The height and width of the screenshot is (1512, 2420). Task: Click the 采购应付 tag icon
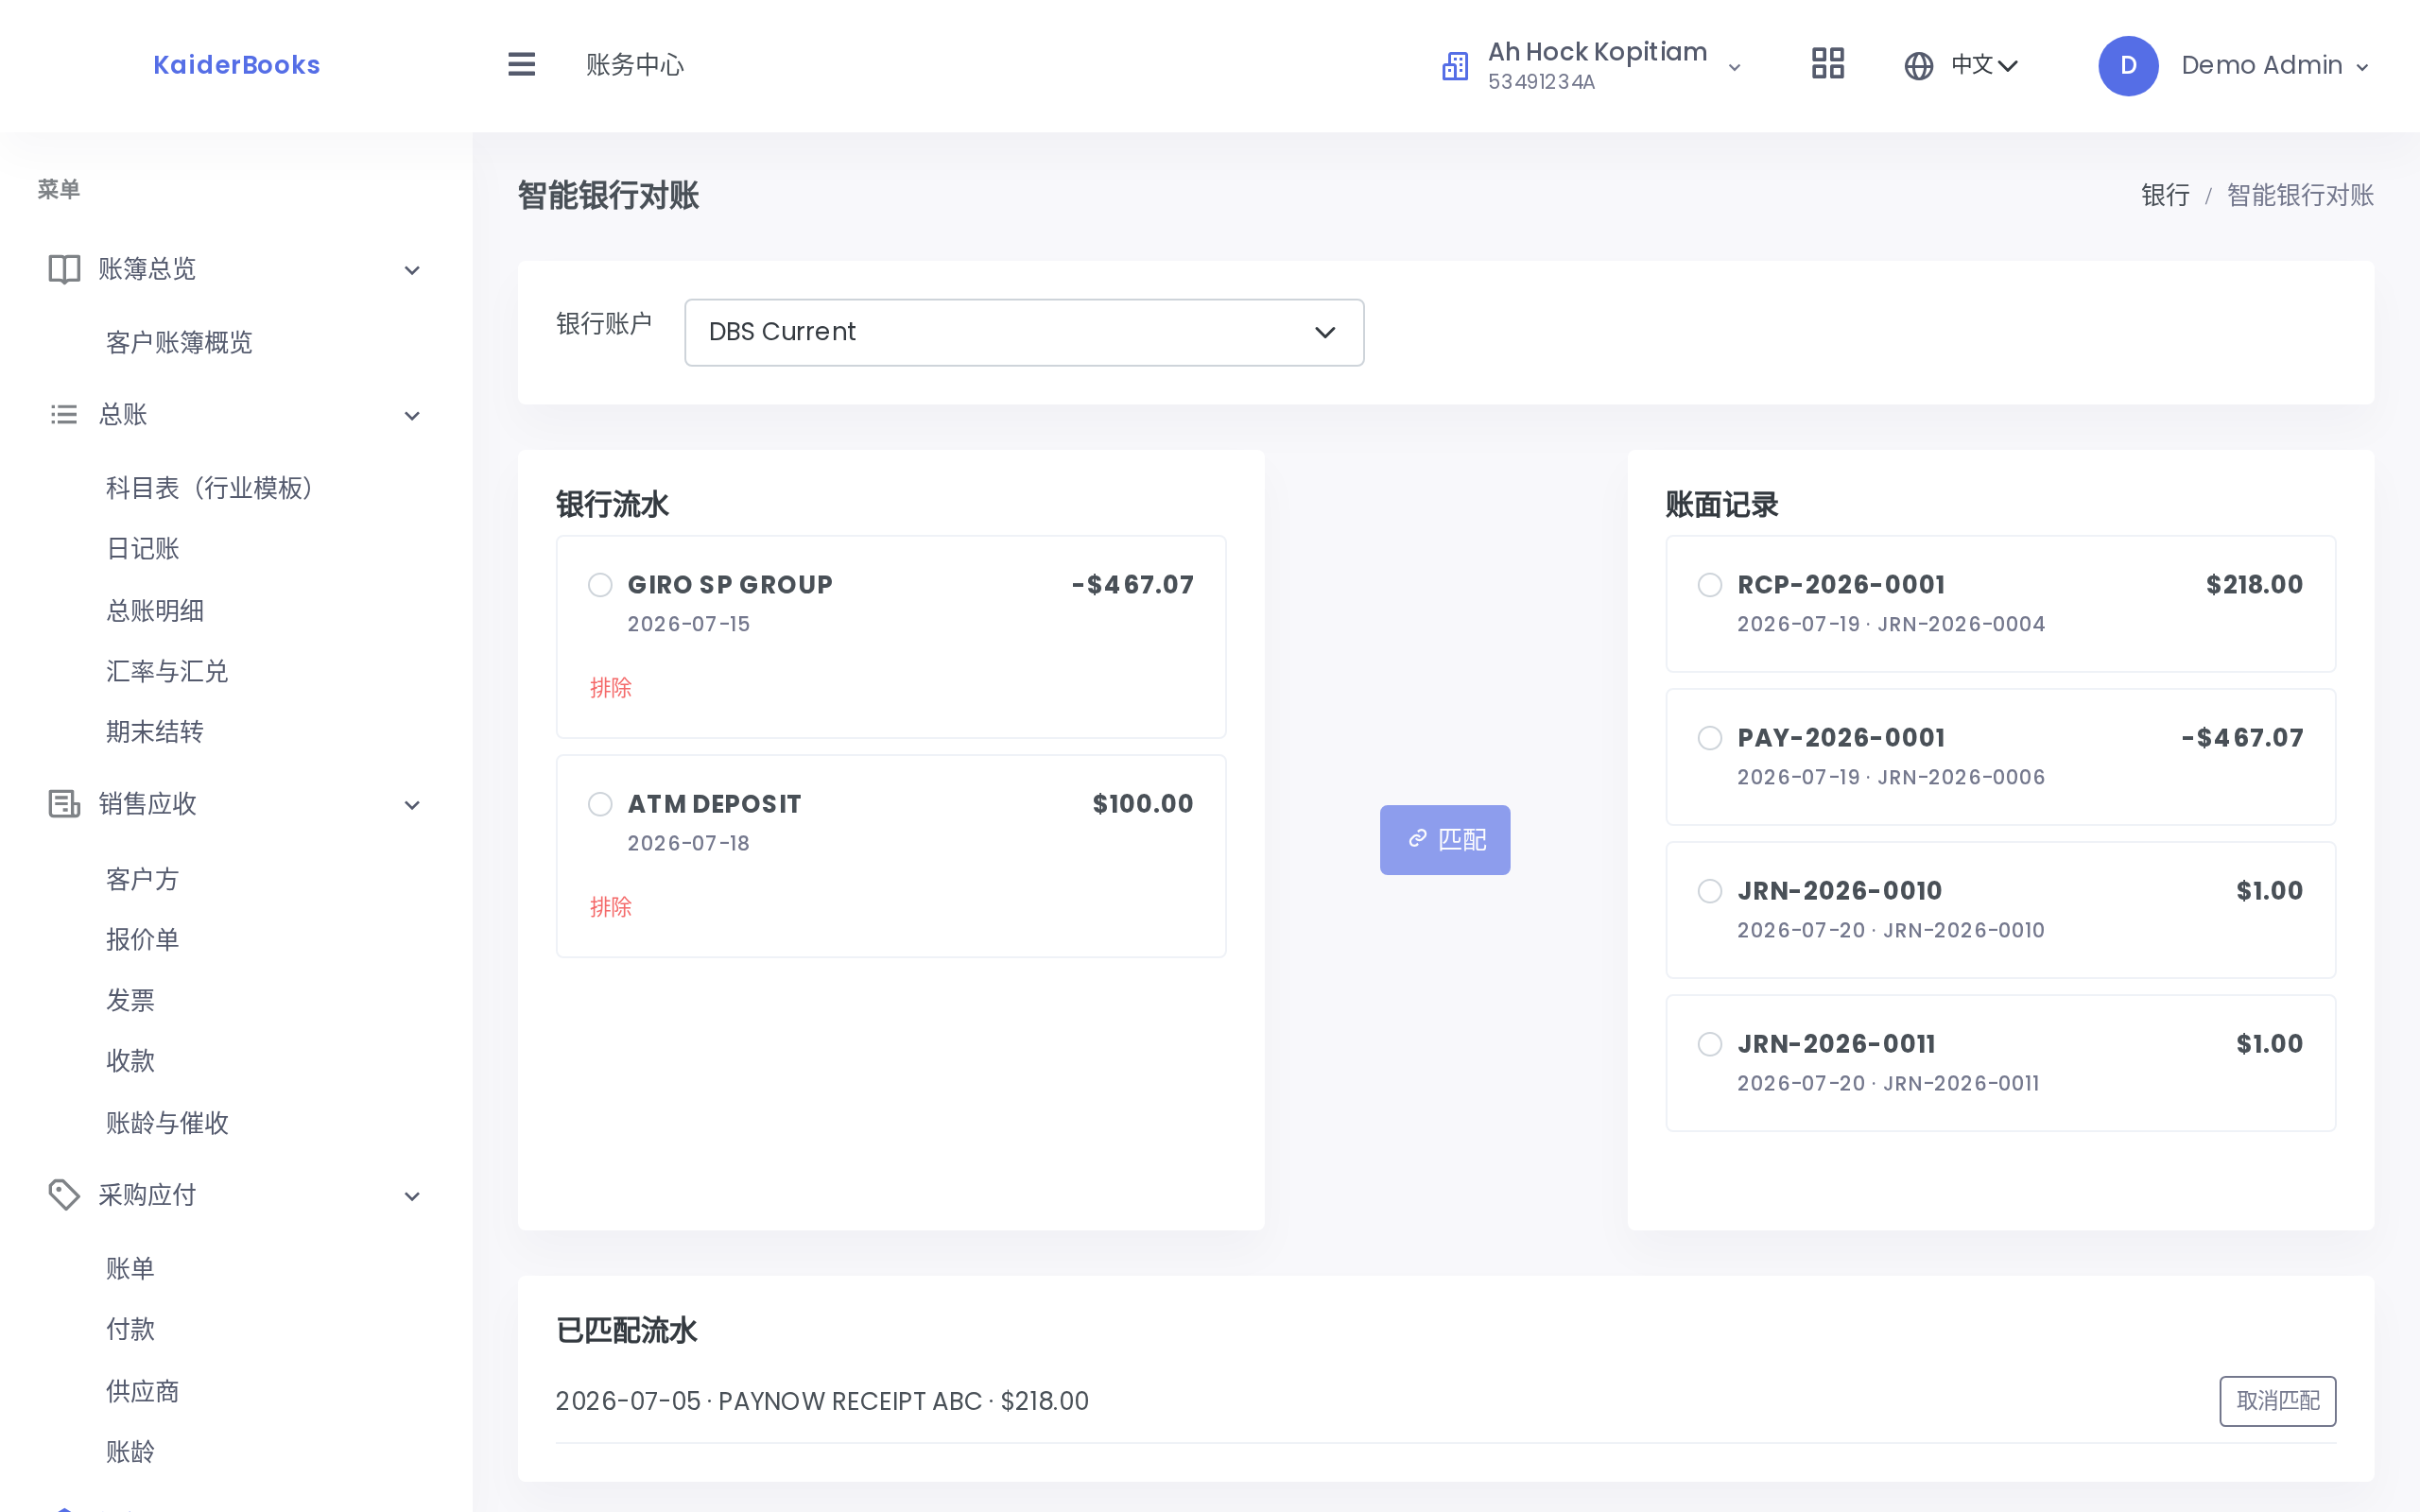click(x=64, y=1195)
